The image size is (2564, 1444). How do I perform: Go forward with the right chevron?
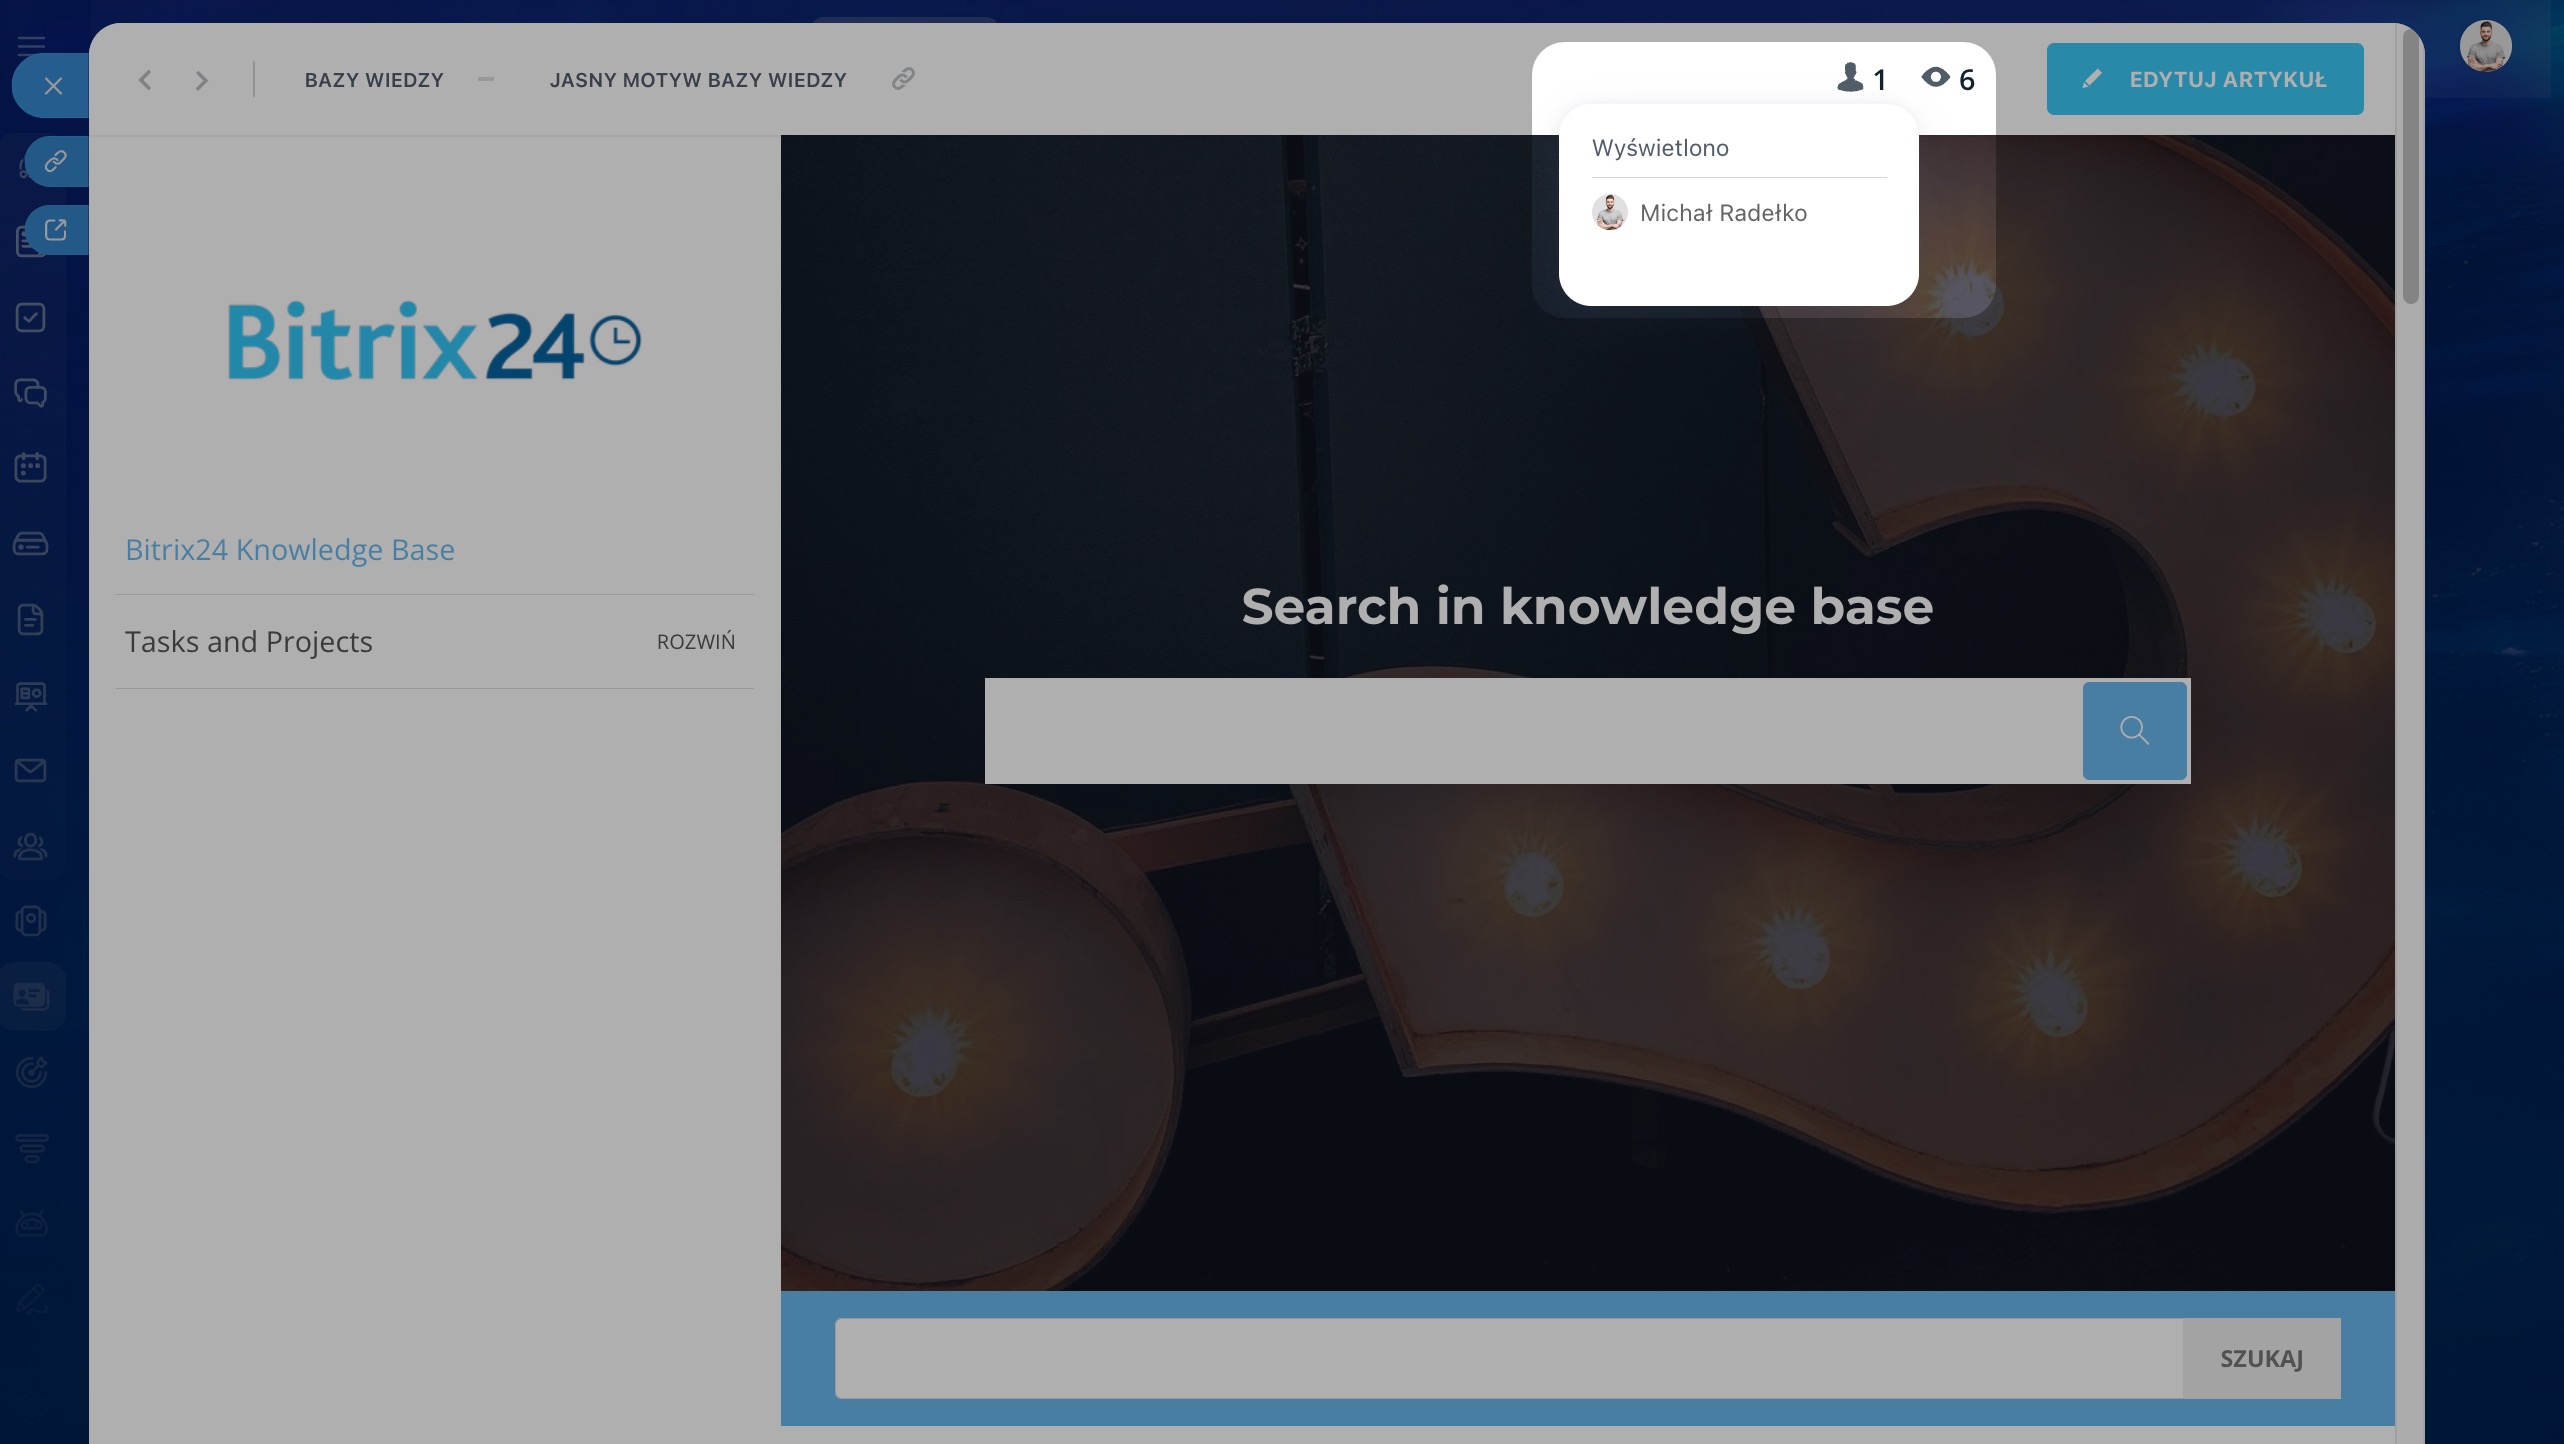tap(202, 80)
